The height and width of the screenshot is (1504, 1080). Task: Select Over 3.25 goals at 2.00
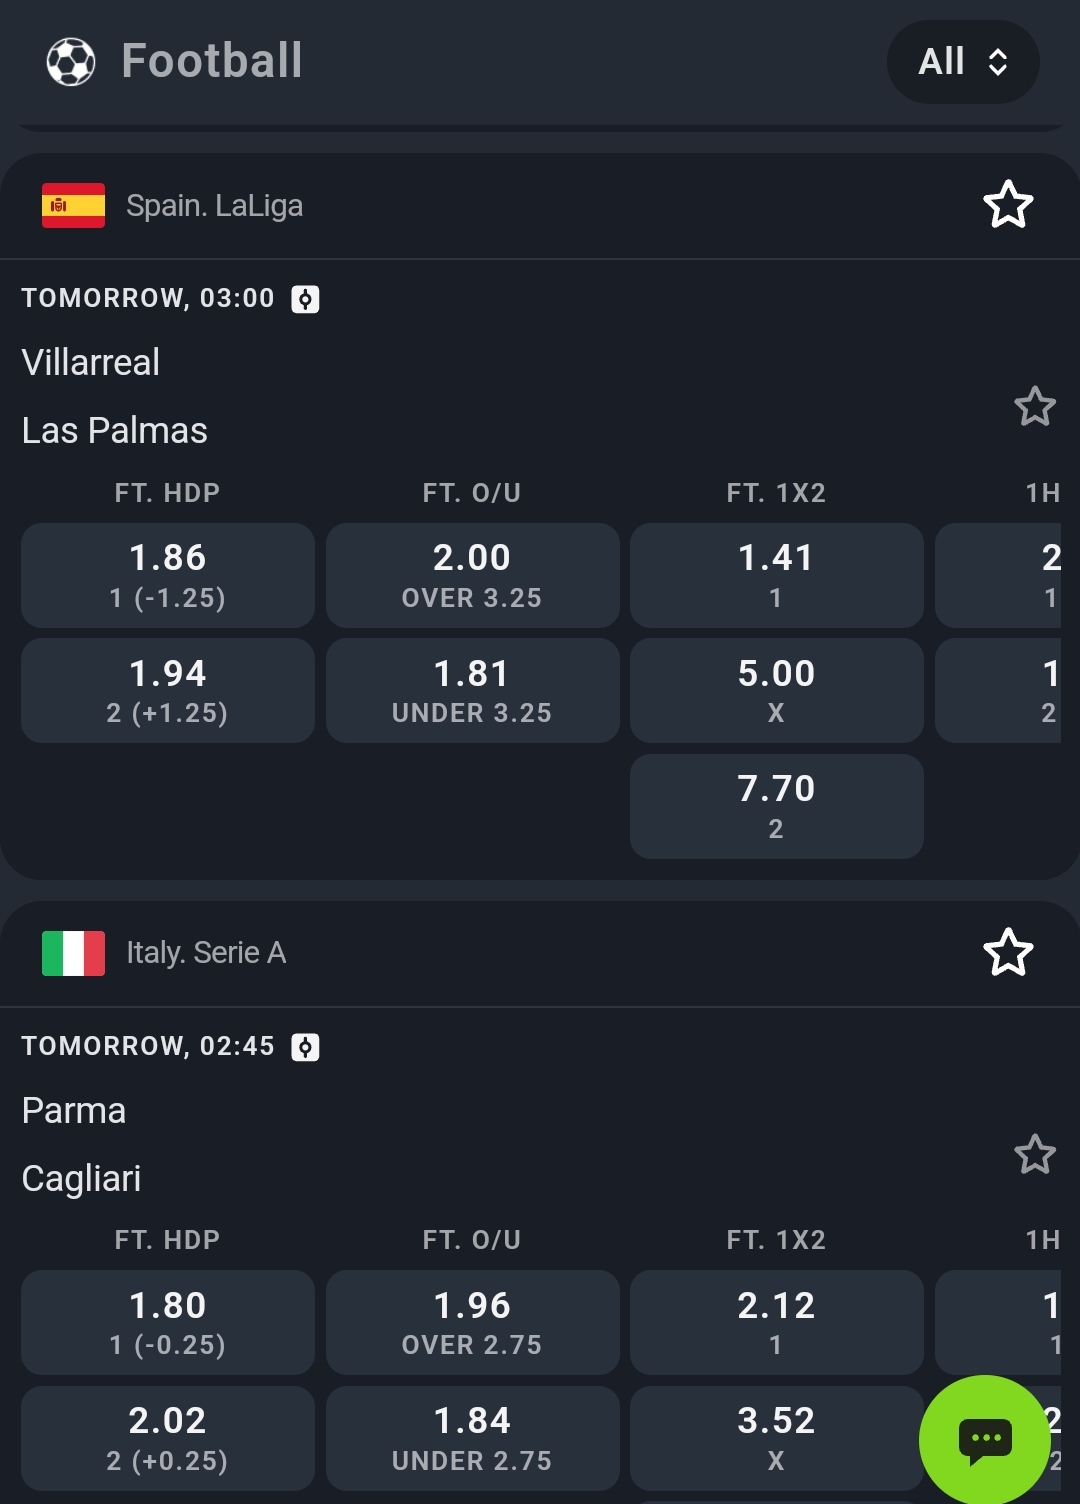[472, 575]
